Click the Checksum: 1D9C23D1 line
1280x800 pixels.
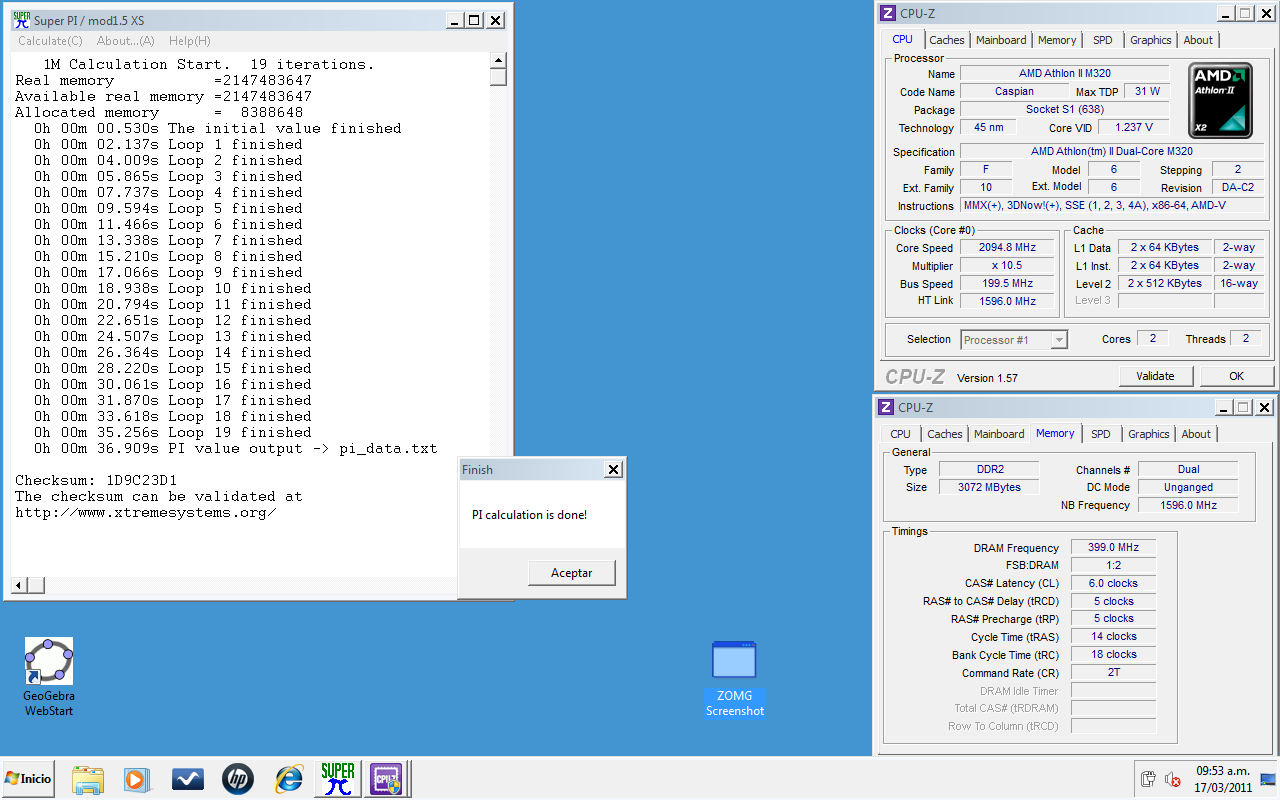tap(96, 480)
